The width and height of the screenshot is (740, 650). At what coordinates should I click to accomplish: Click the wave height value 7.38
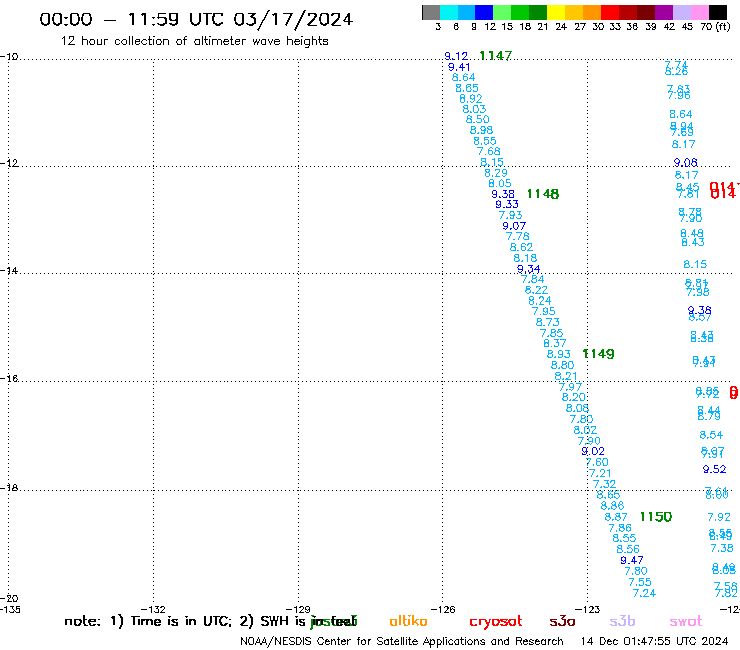[722, 548]
